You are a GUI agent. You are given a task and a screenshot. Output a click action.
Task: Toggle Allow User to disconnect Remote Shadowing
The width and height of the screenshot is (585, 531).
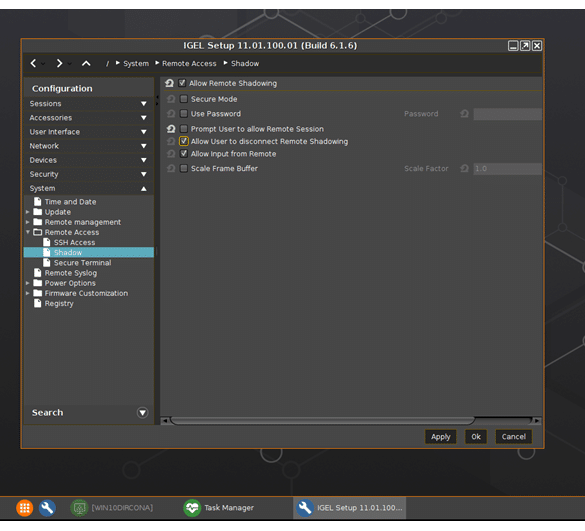[184, 141]
